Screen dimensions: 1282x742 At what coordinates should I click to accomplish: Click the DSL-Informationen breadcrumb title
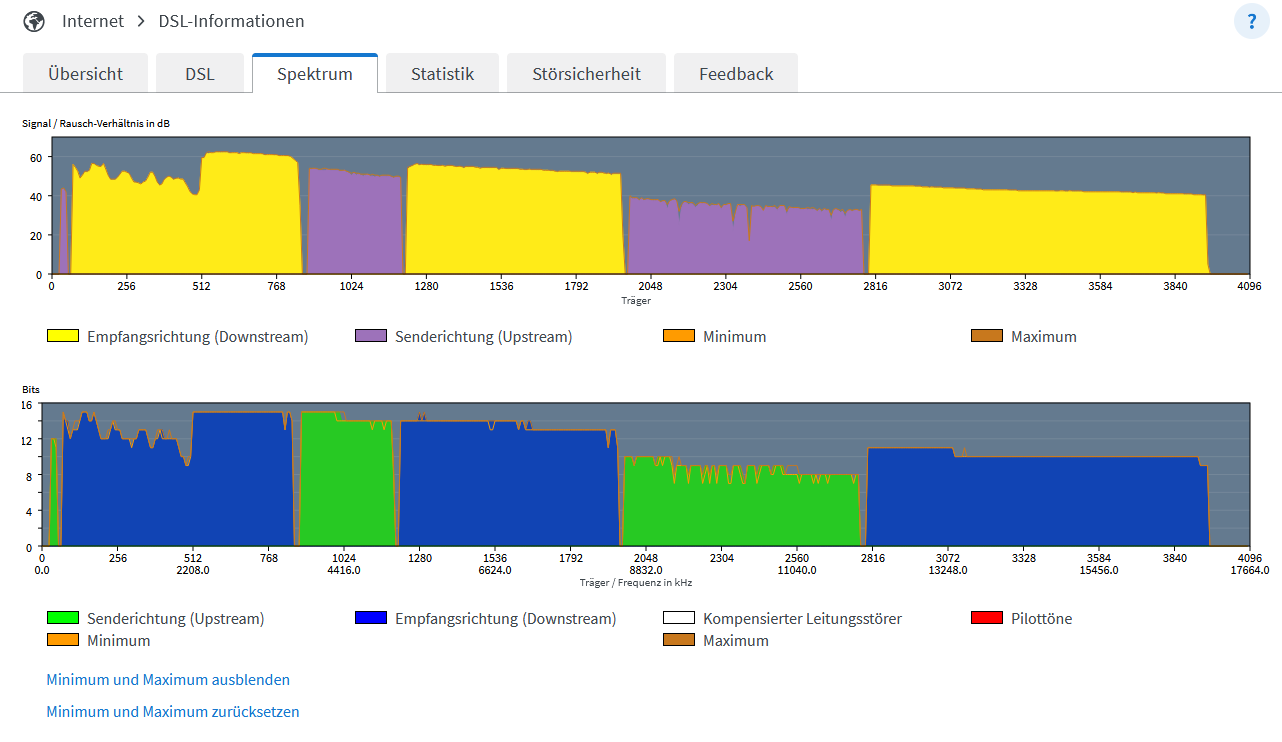click(x=231, y=21)
